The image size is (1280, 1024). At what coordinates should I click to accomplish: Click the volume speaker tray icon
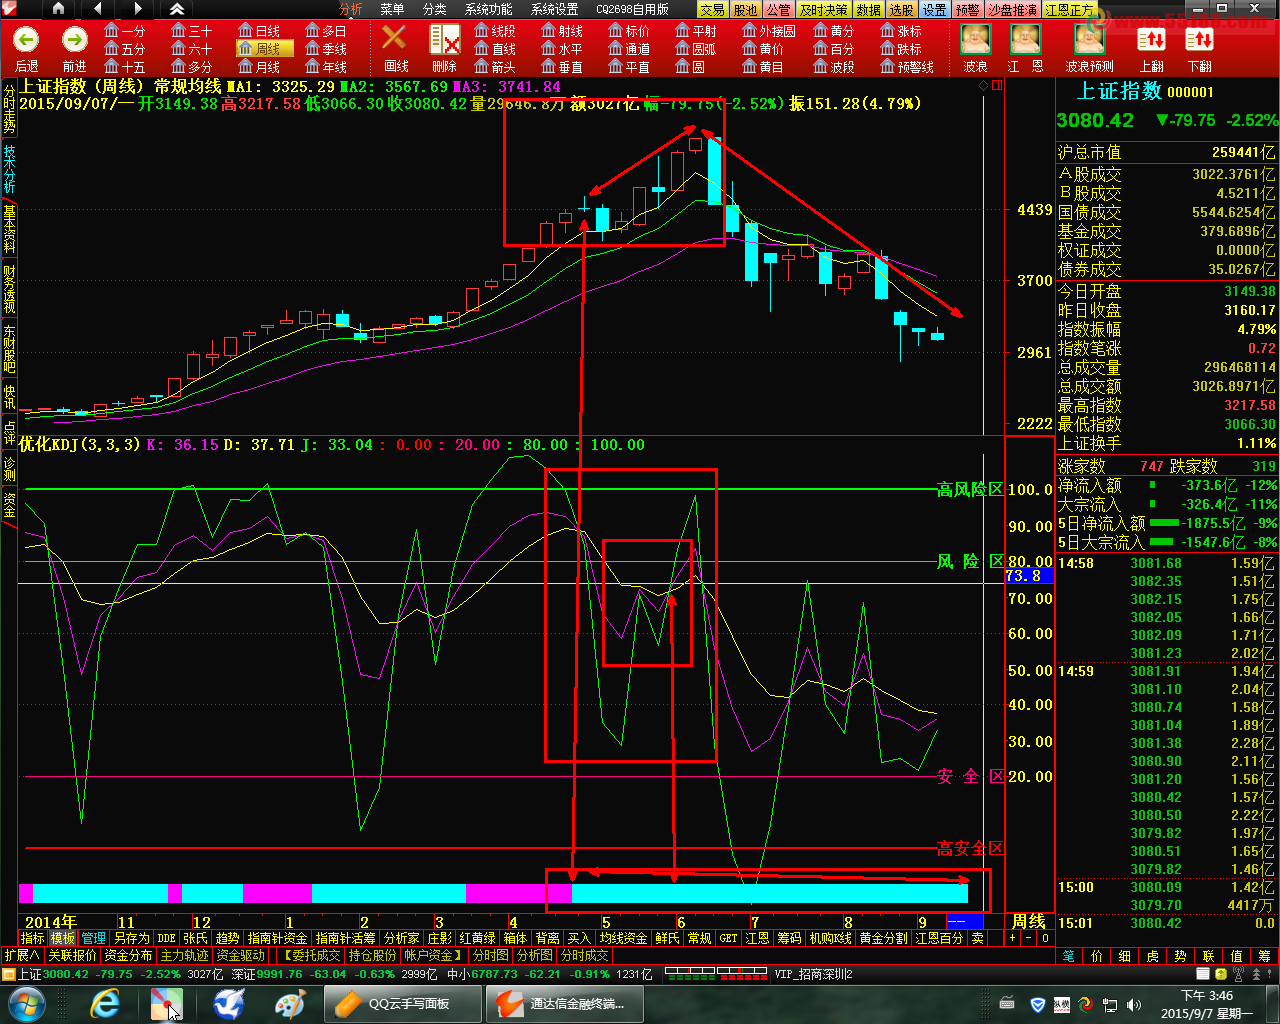(1134, 1004)
